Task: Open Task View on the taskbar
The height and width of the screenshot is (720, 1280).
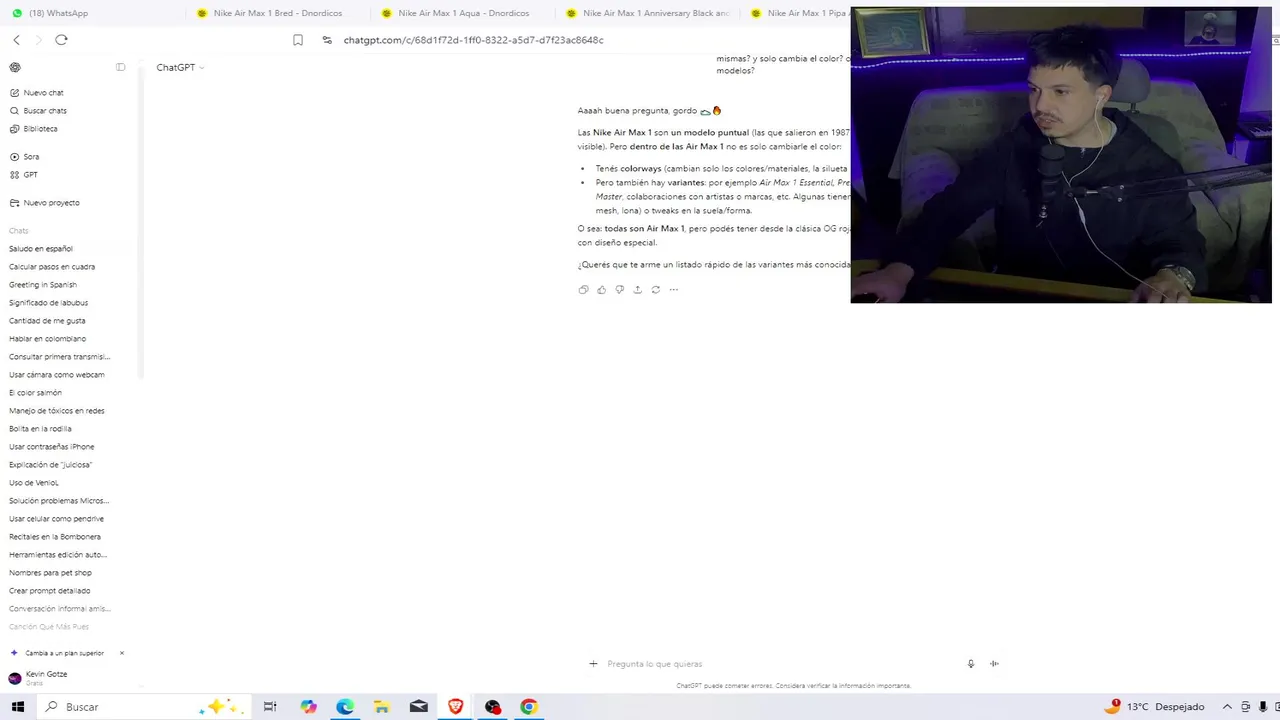Action: (x=270, y=707)
